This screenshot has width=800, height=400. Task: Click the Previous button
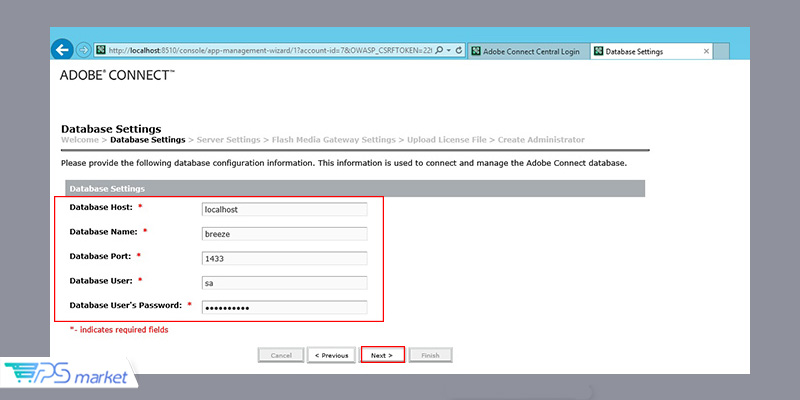330,355
